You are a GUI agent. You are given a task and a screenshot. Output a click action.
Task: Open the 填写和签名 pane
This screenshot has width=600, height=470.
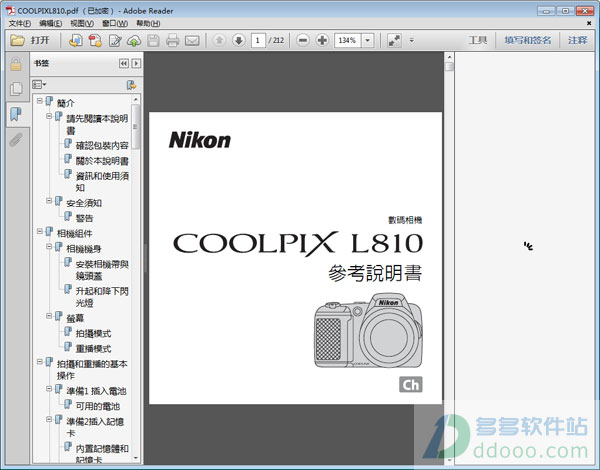[x=527, y=40]
